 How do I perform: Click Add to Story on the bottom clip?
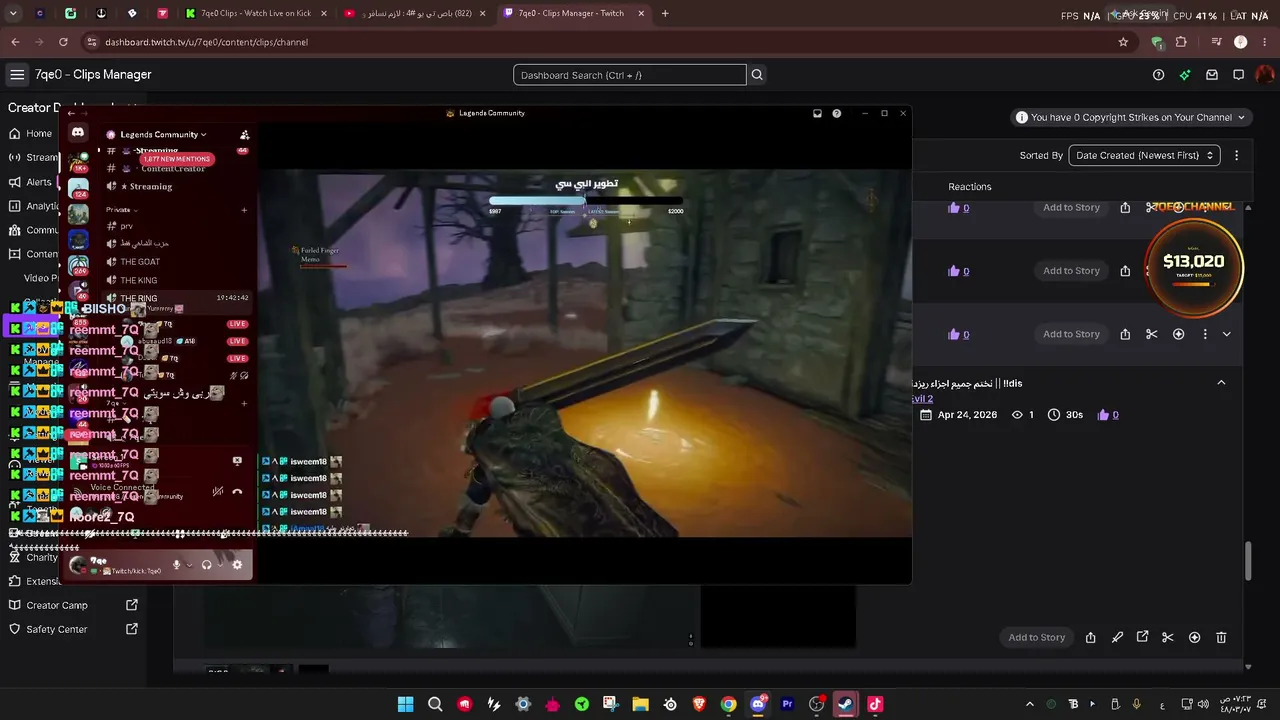[1036, 637]
